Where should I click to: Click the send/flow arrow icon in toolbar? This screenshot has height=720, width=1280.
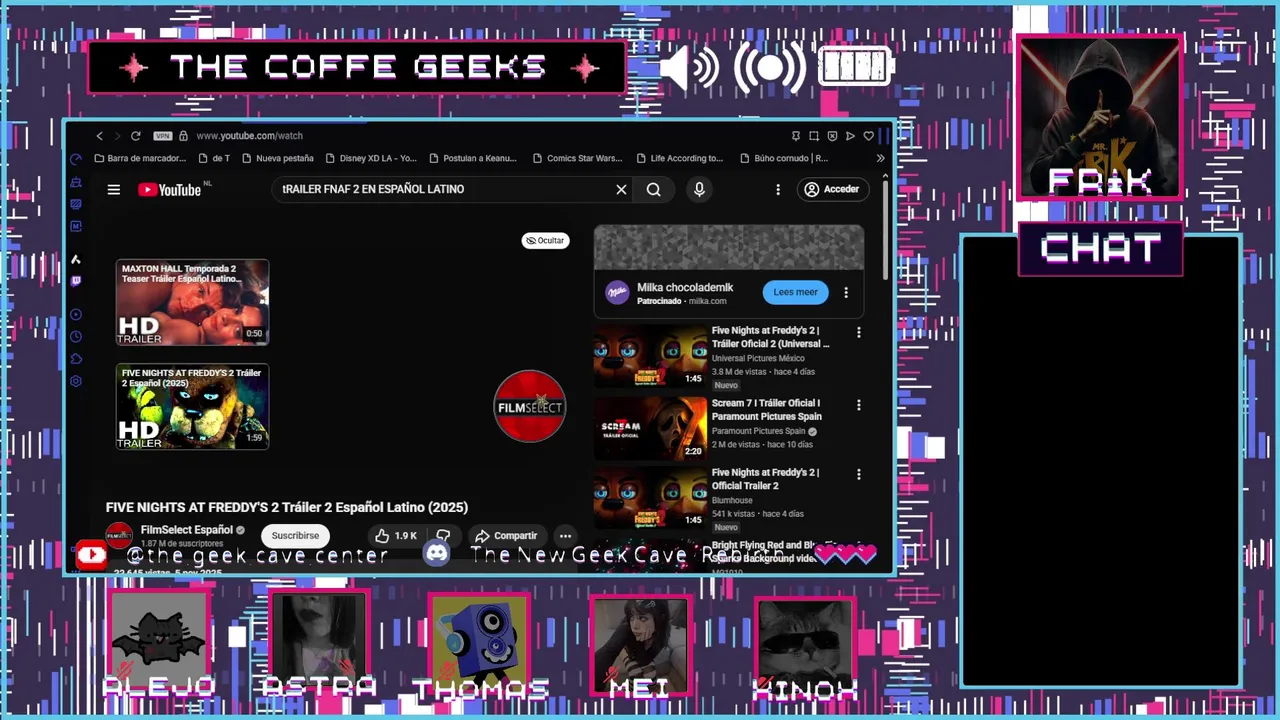[850, 136]
